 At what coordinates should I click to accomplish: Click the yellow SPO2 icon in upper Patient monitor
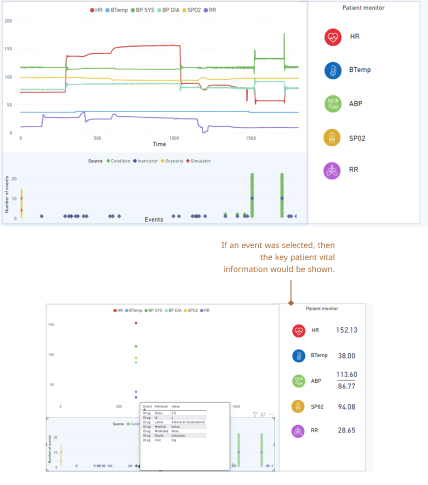[332, 138]
